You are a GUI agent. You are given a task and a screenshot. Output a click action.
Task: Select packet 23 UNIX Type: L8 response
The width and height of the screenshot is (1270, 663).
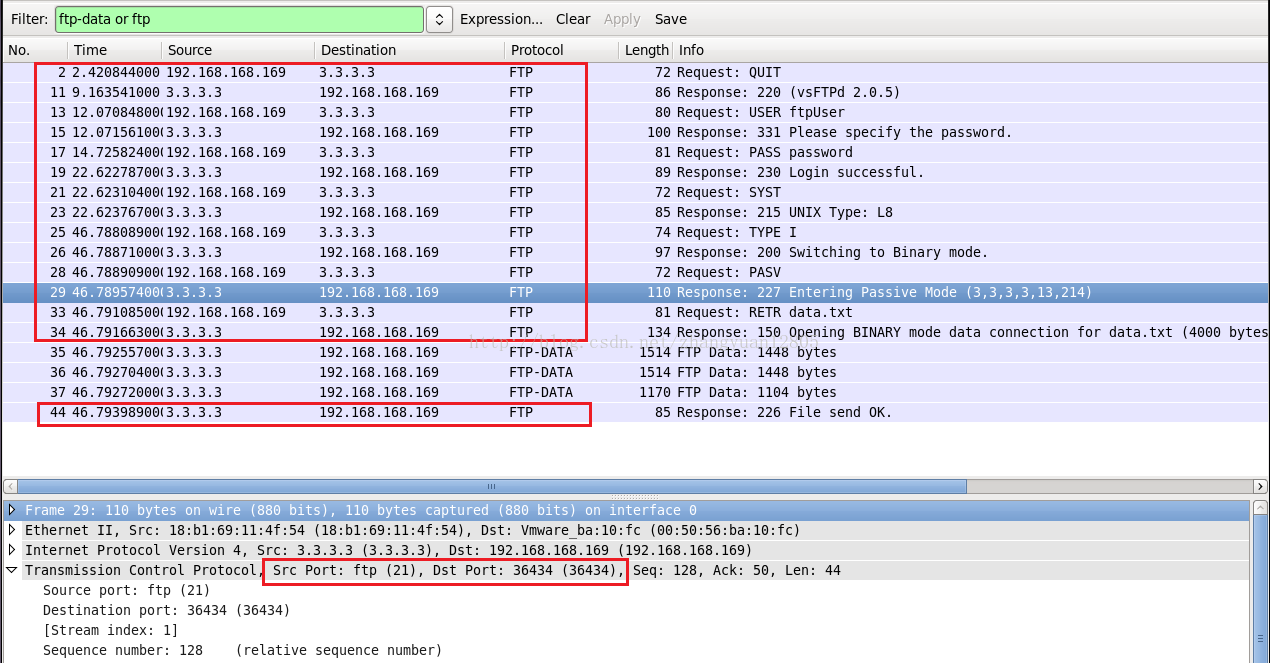[x=635, y=212]
